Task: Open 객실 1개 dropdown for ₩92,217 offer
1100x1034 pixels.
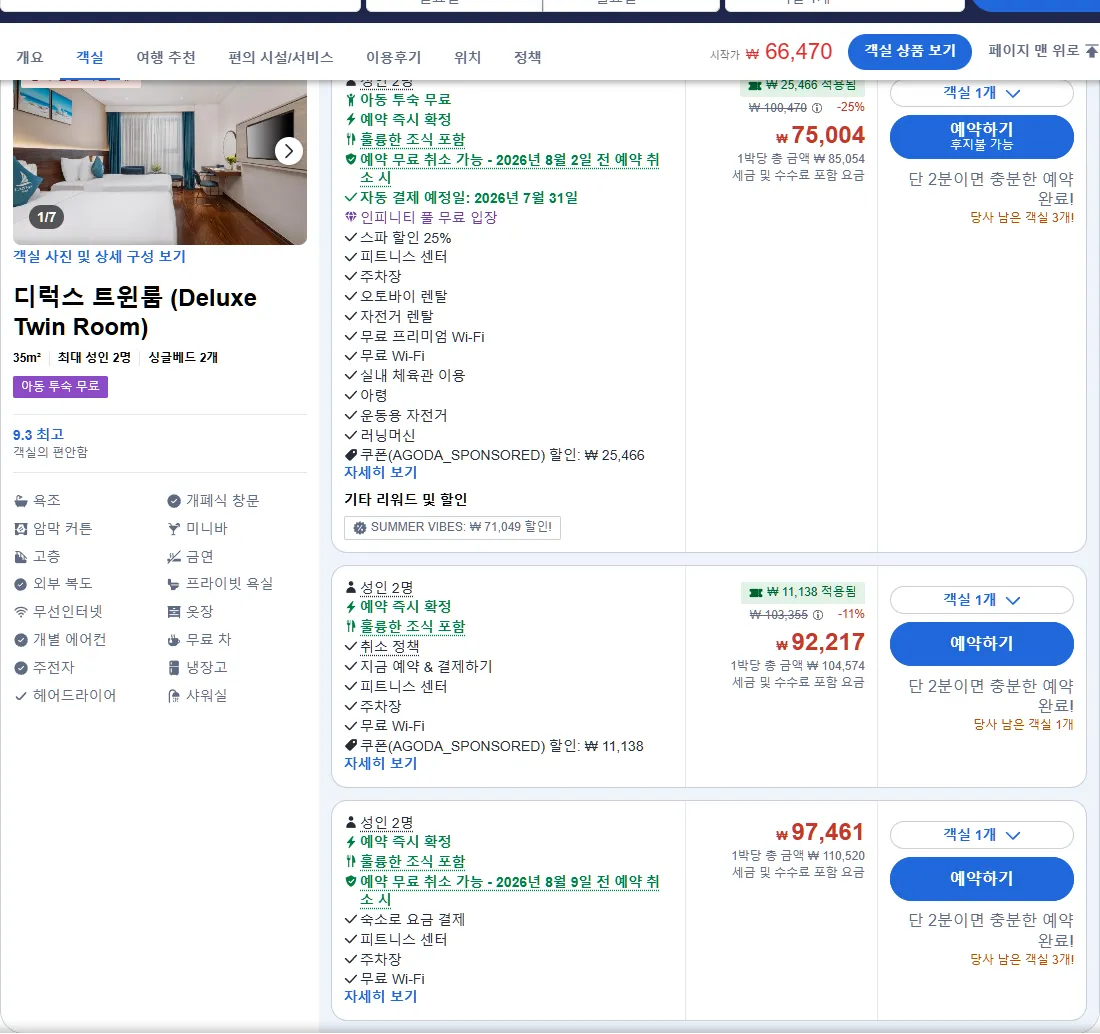Action: 981,600
